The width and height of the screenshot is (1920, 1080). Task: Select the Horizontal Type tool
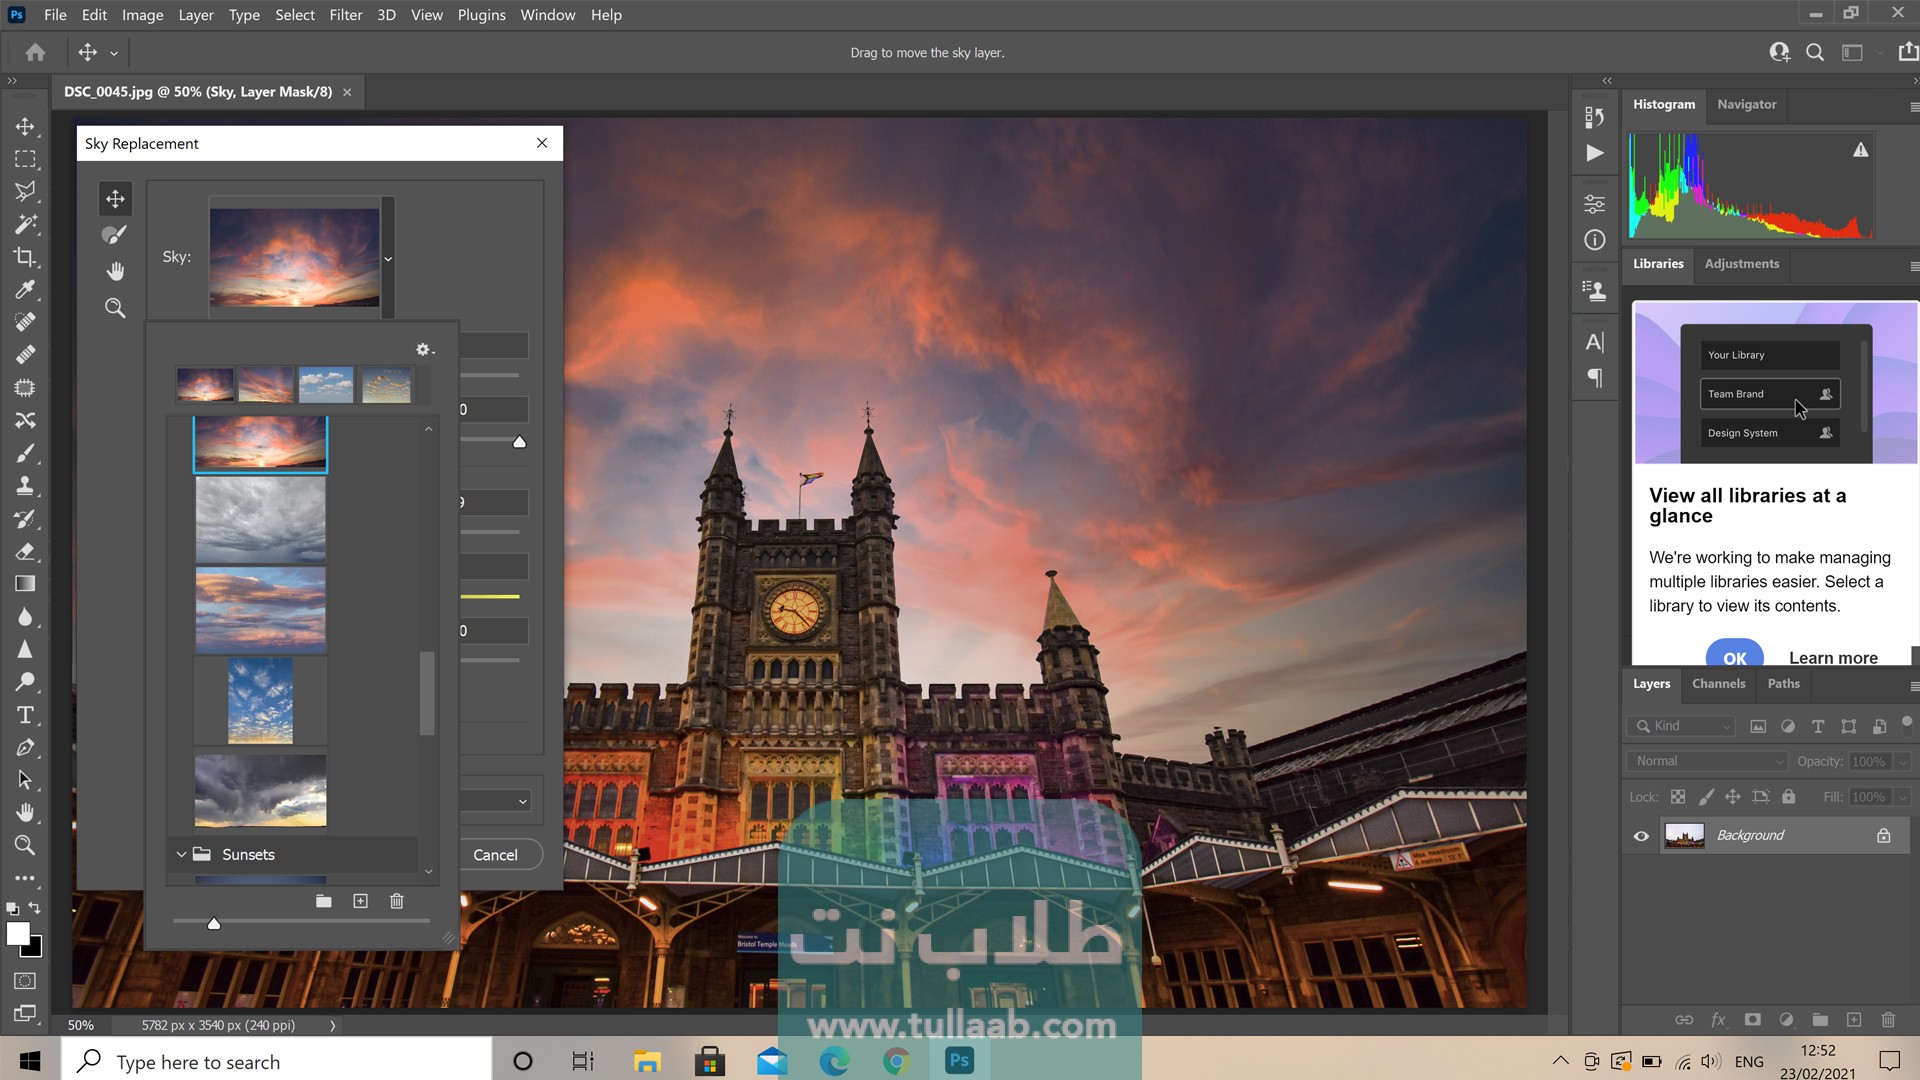click(x=25, y=715)
